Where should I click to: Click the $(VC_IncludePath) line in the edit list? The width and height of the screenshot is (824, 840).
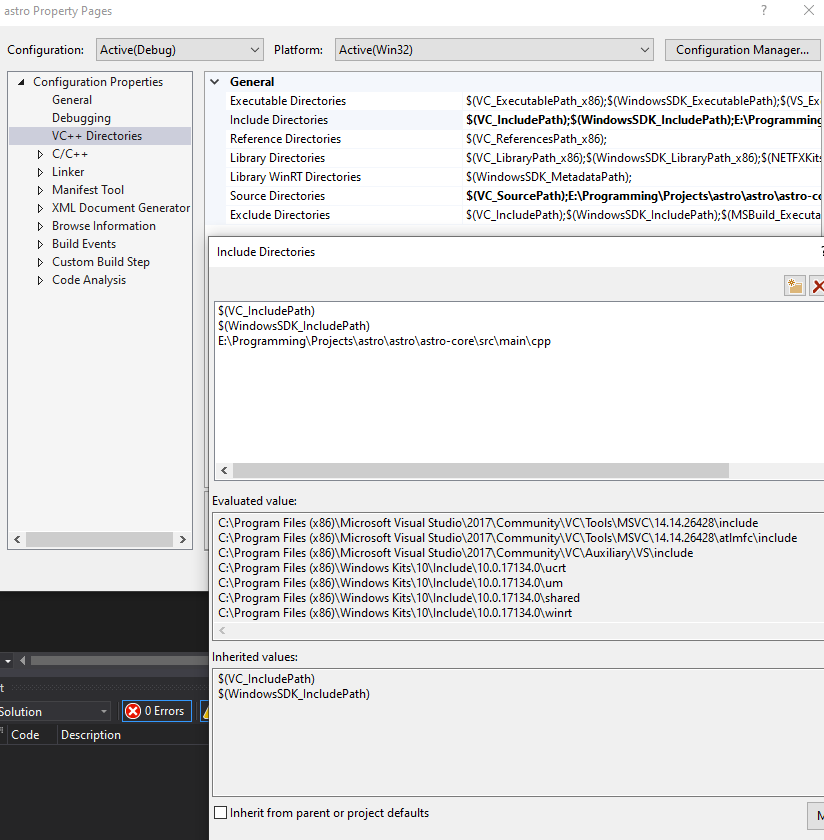coord(266,311)
